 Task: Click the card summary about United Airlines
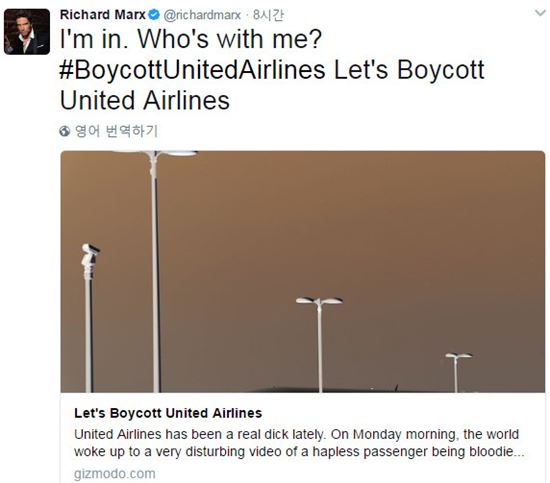click(299, 443)
